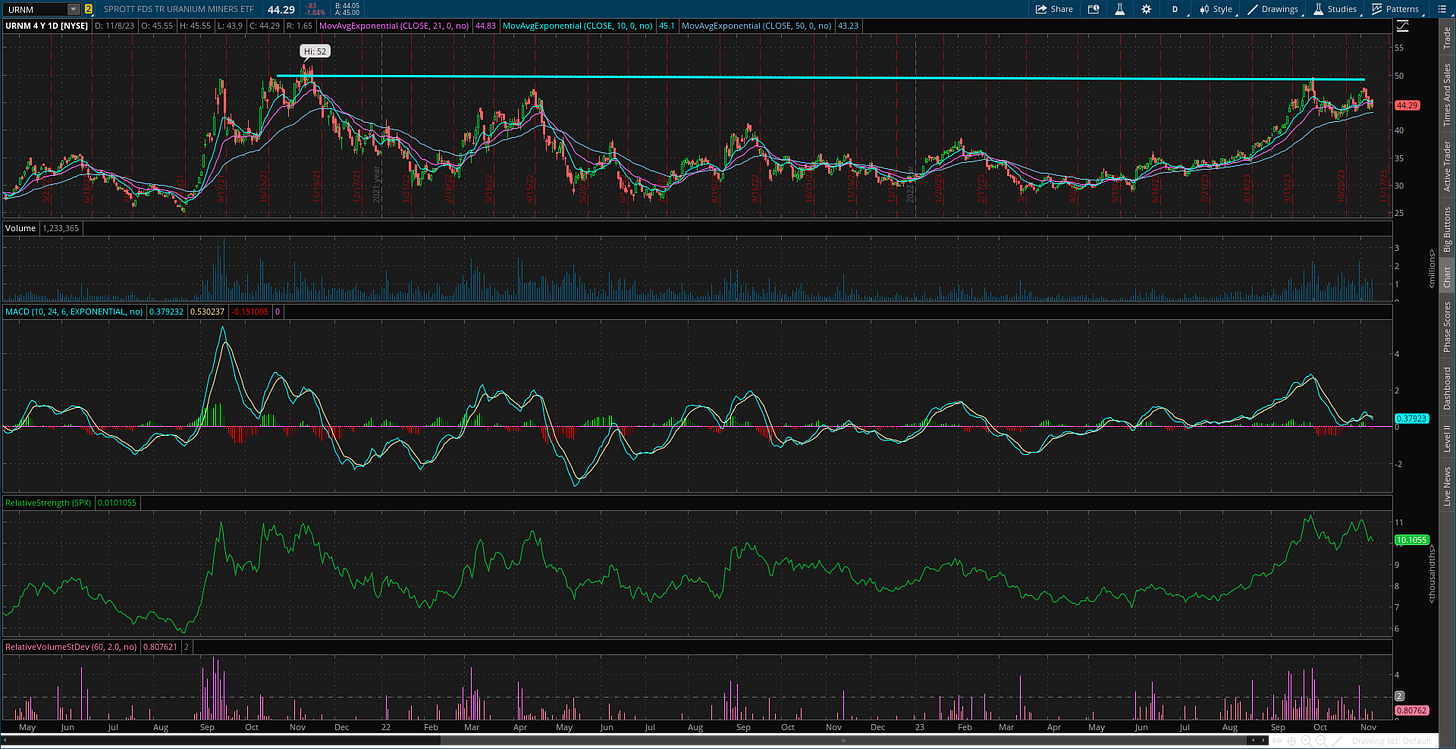The width and height of the screenshot is (1456, 749).
Task: Click the 44.29 last price in header
Action: [281, 9]
